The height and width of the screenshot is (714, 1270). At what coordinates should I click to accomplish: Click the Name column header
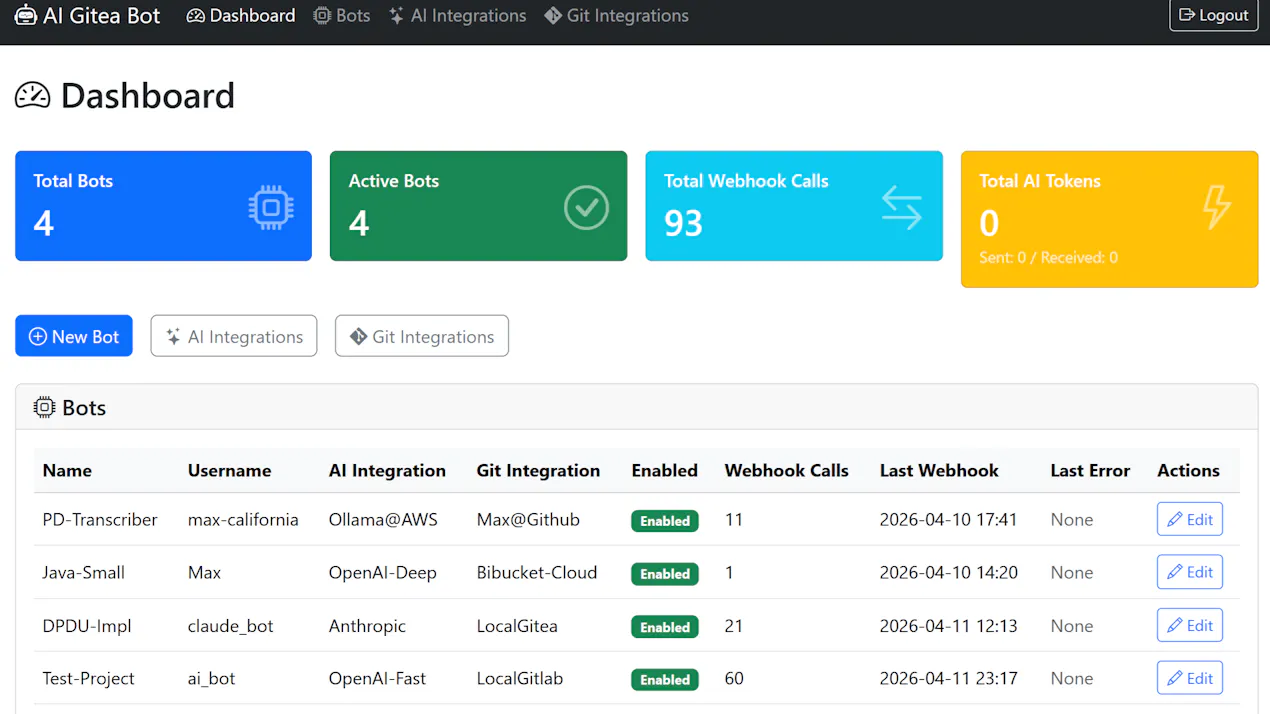[x=67, y=470]
